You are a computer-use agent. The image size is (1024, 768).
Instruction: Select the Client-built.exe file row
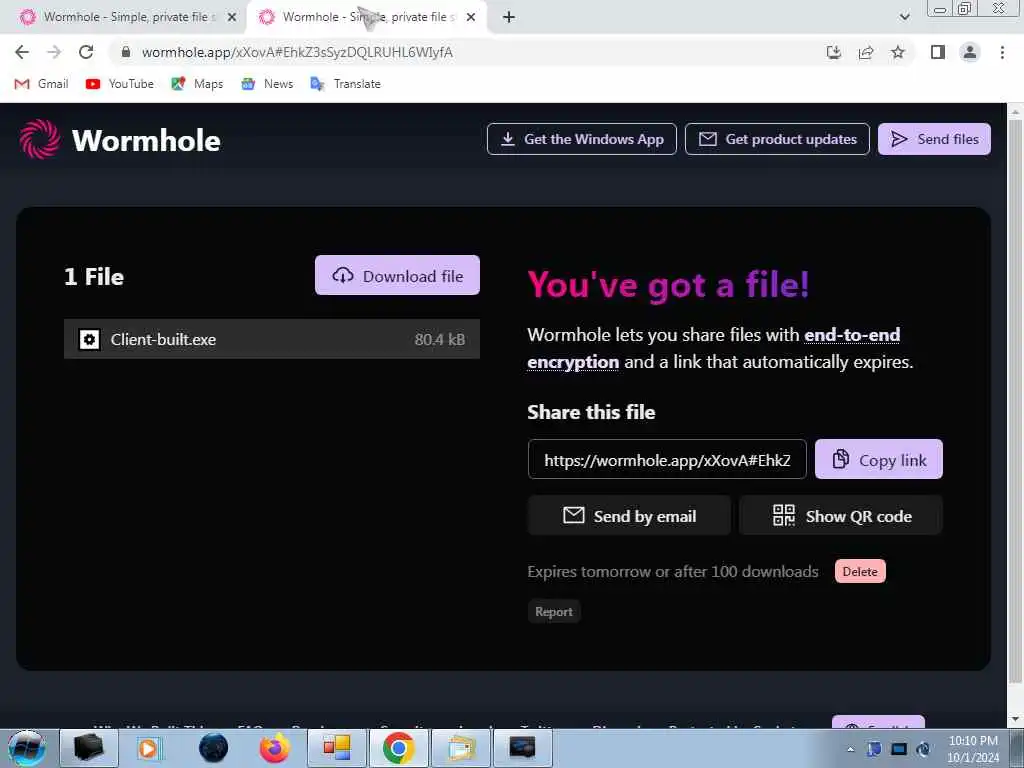point(272,339)
